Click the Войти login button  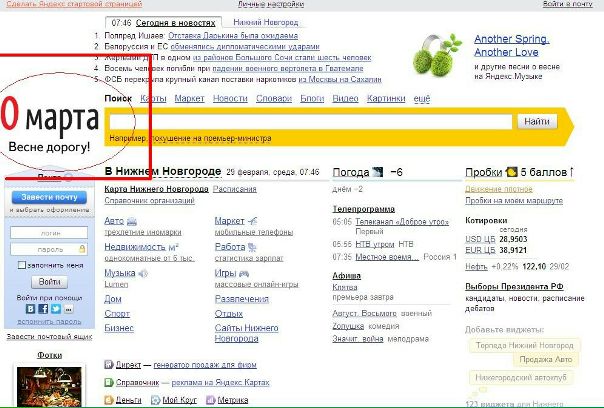click(49, 282)
